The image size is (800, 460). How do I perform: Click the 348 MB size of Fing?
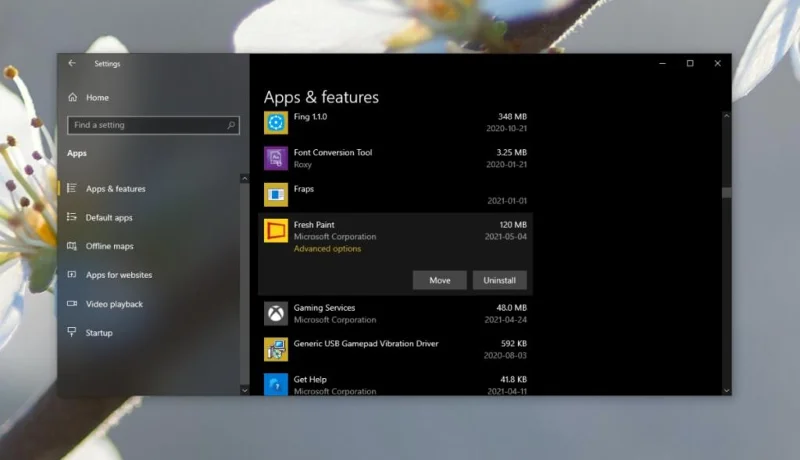[x=512, y=117]
